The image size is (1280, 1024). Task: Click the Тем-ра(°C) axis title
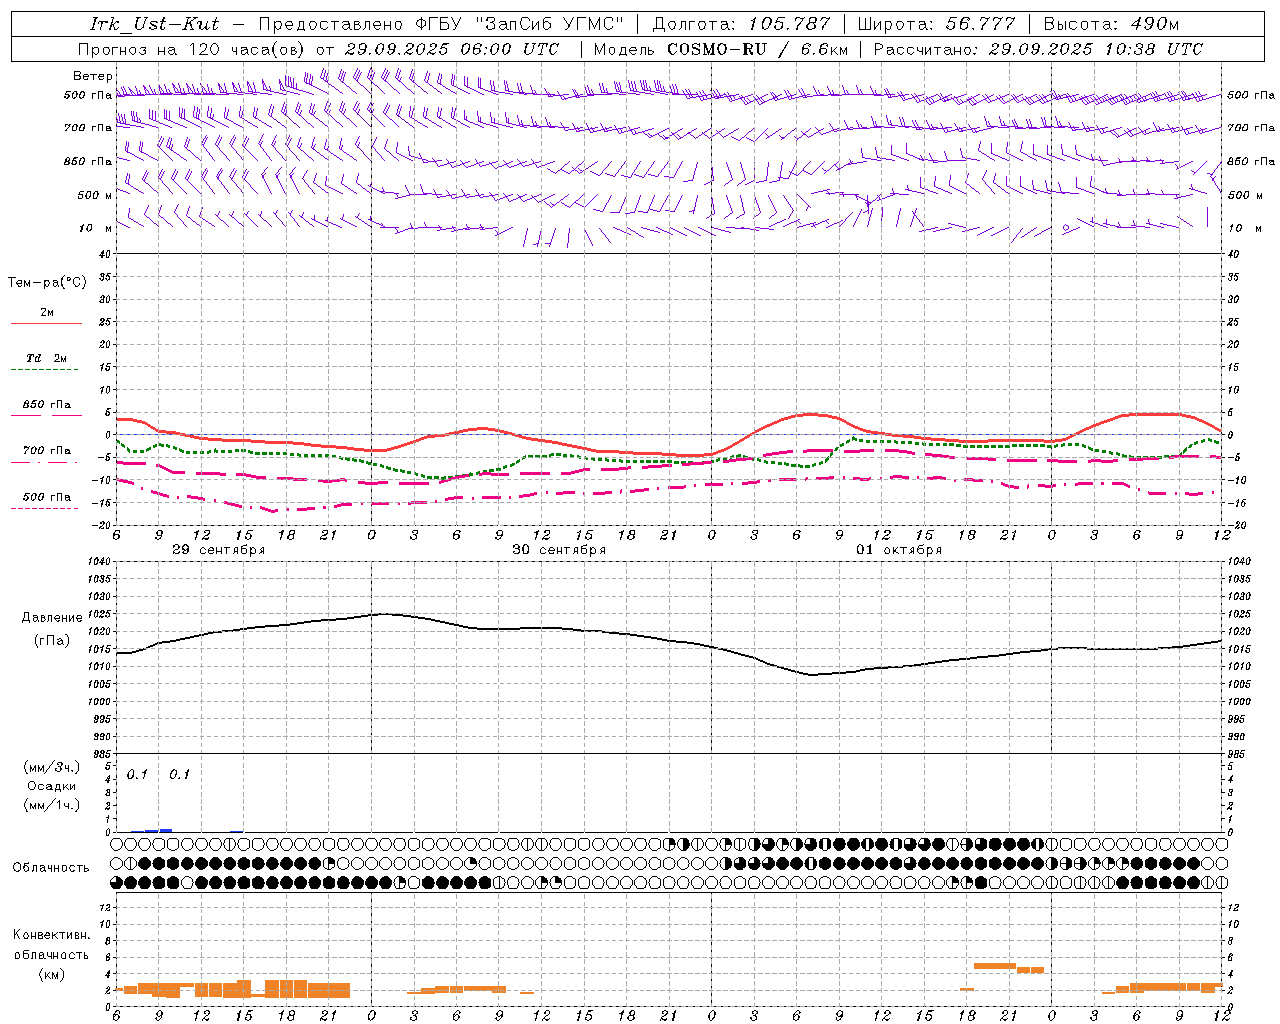(47, 283)
